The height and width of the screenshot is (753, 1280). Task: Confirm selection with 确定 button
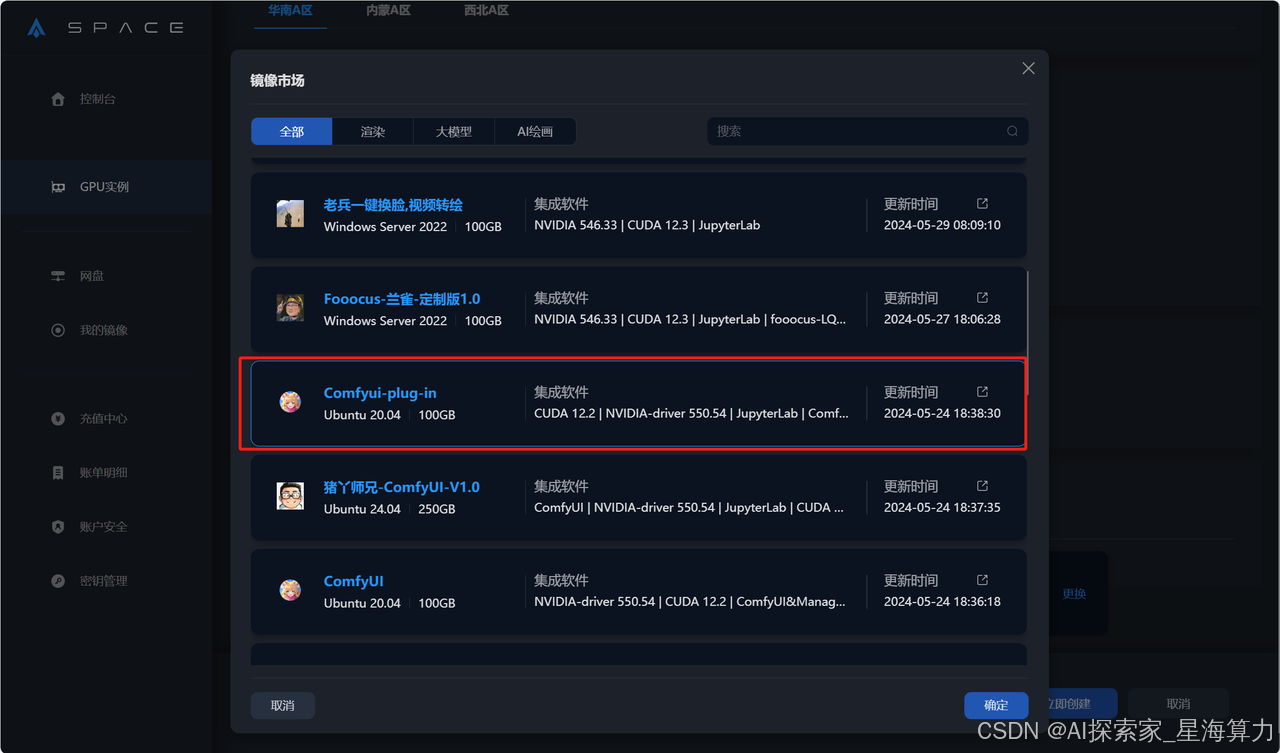click(x=996, y=705)
